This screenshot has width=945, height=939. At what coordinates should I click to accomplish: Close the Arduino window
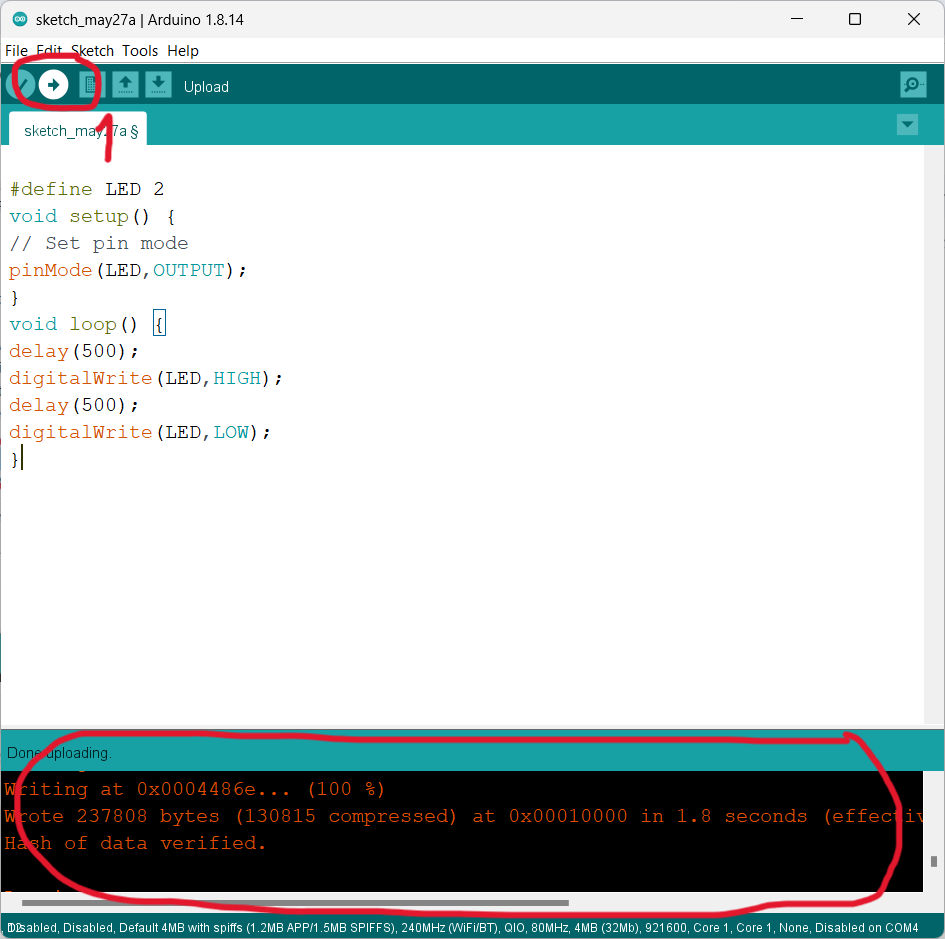point(914,19)
